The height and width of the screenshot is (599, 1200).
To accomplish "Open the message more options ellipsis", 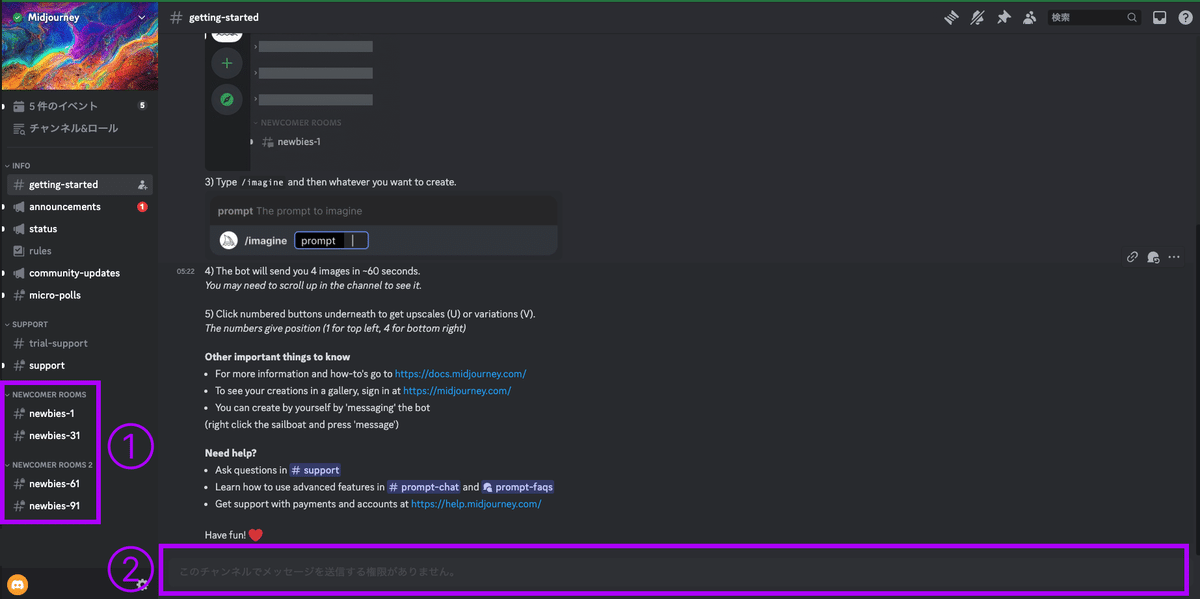I will point(1174,256).
